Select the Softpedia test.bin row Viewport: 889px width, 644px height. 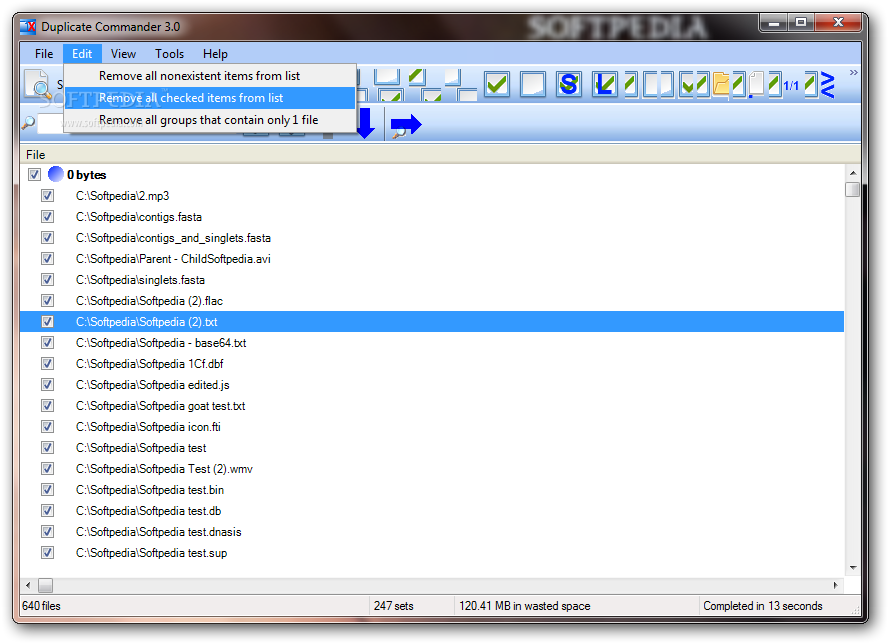tap(432, 489)
